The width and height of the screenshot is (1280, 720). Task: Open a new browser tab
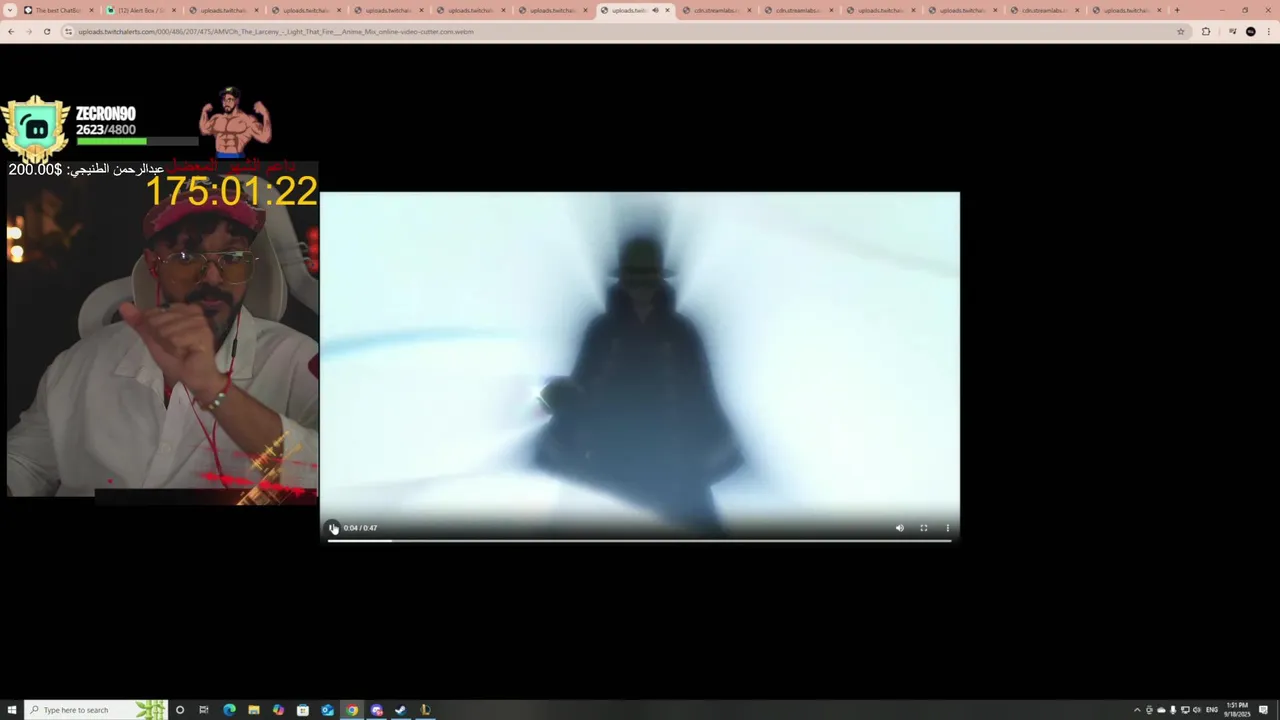[1176, 10]
